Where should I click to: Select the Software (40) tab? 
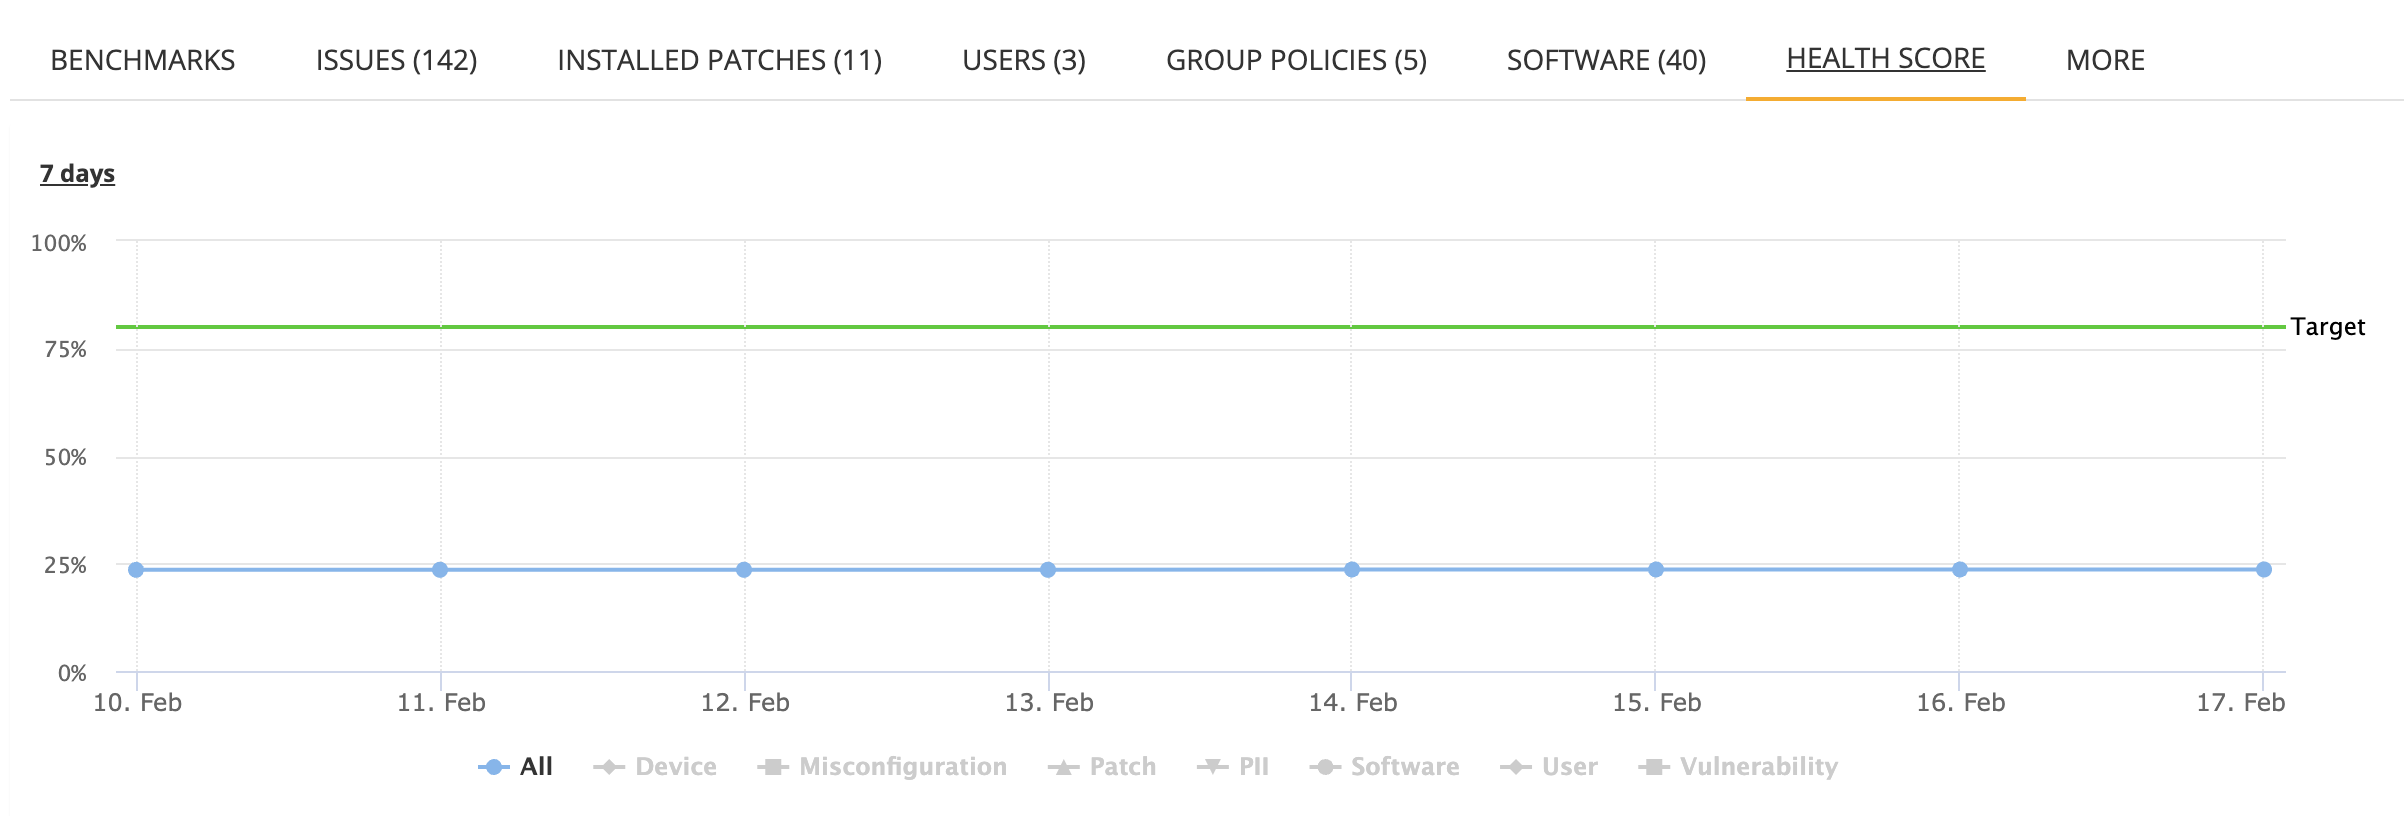pos(1606,61)
